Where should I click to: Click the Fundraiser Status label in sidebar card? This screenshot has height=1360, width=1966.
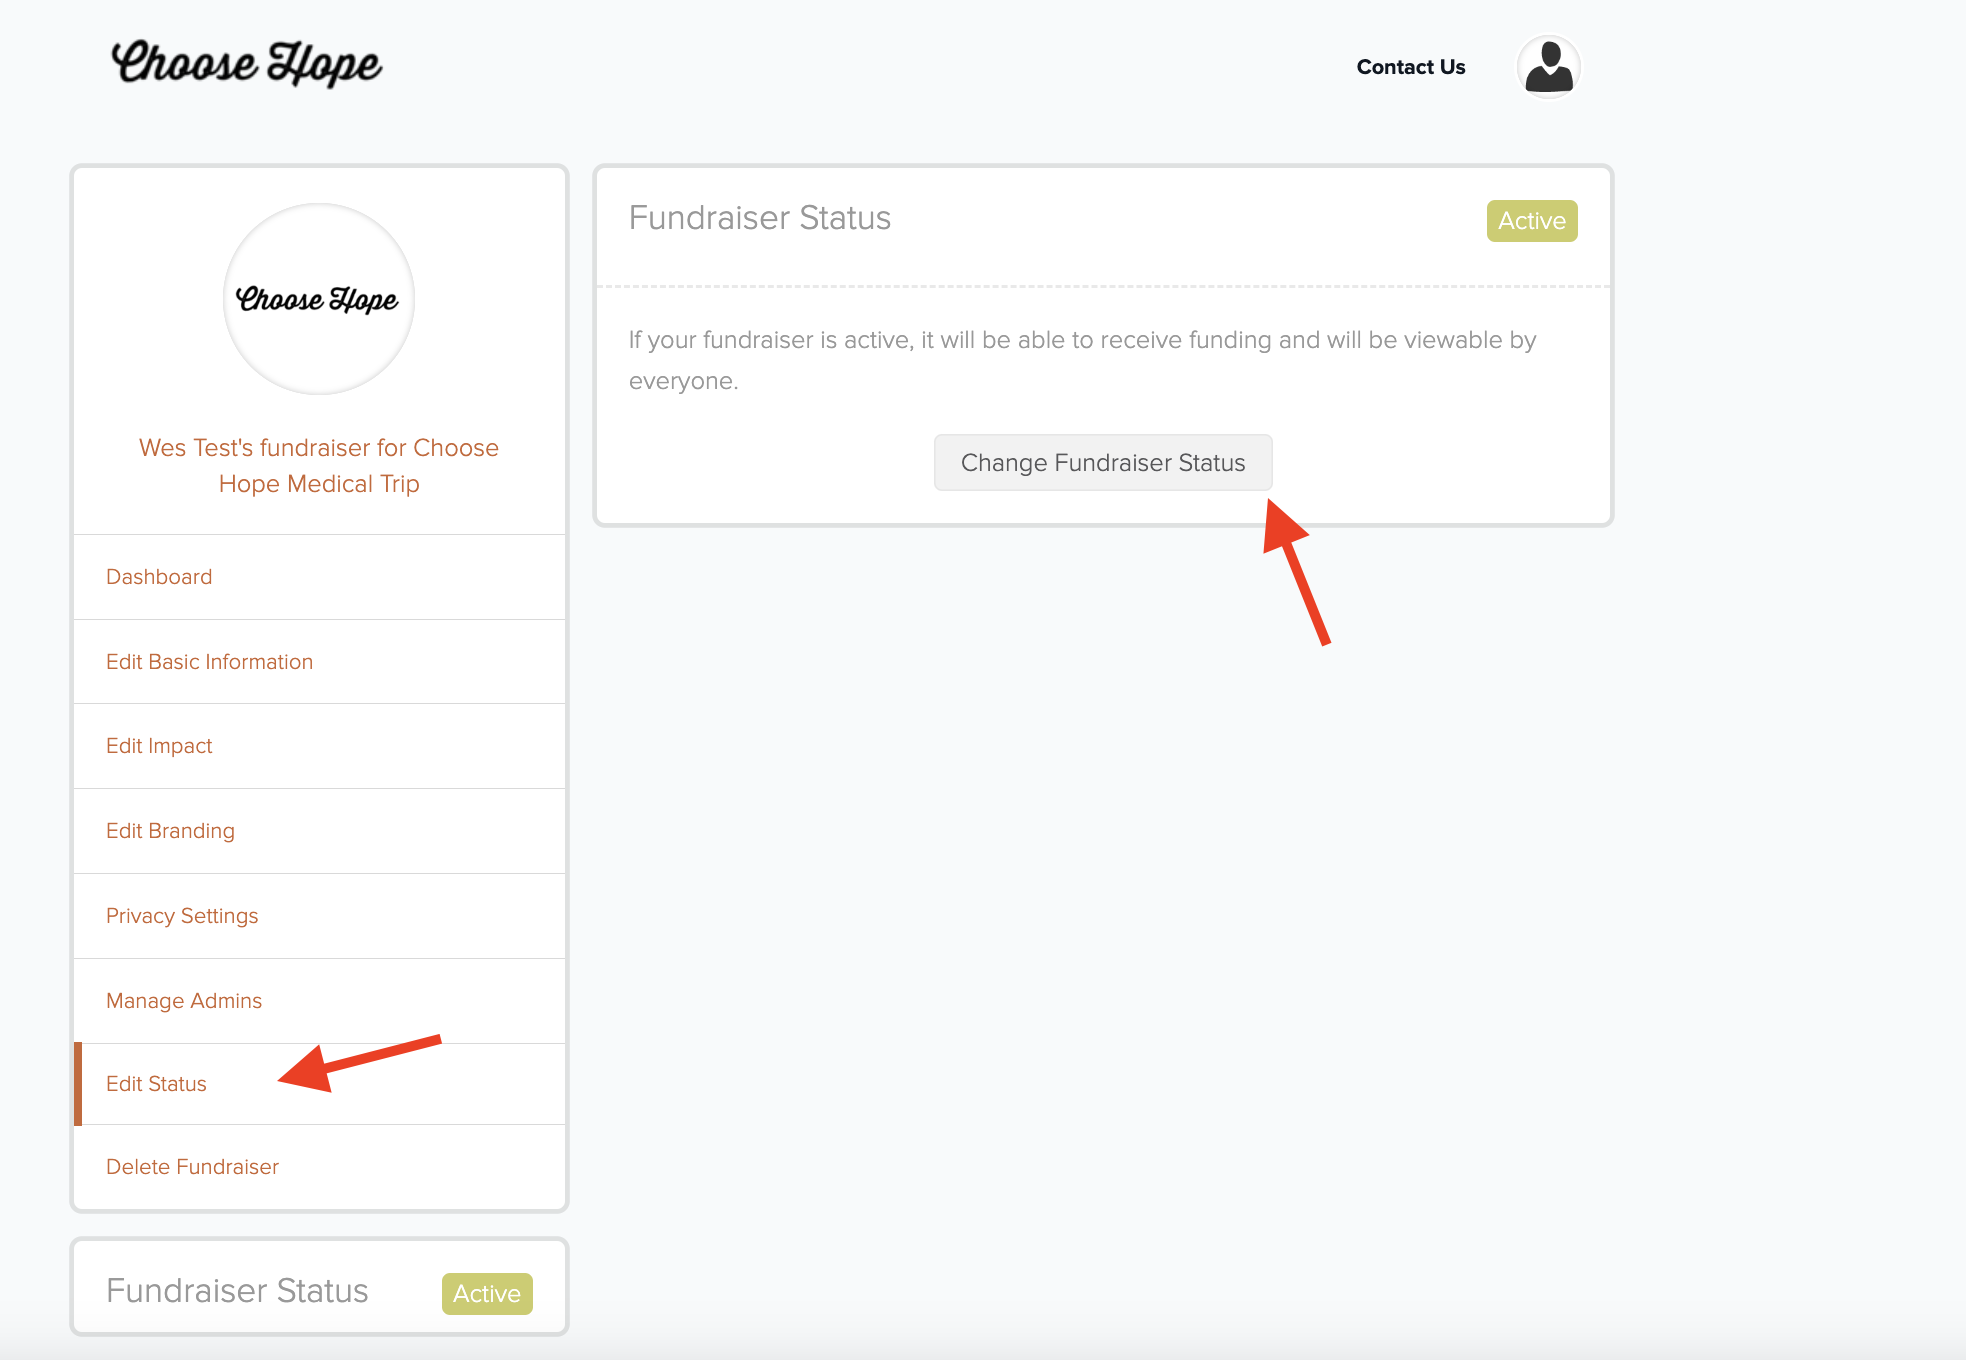237,1291
